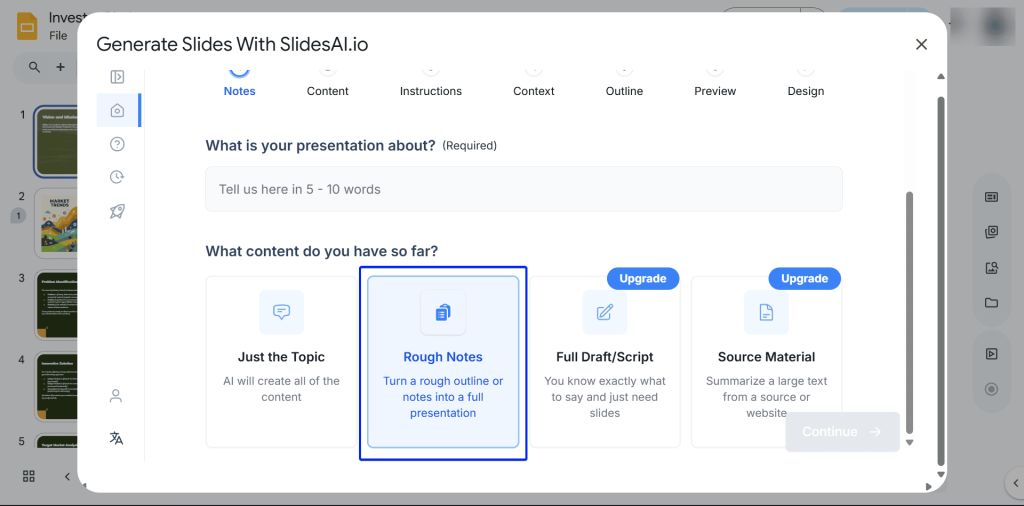Click the presentation topic input field
The height and width of the screenshot is (506, 1024).
(x=523, y=189)
